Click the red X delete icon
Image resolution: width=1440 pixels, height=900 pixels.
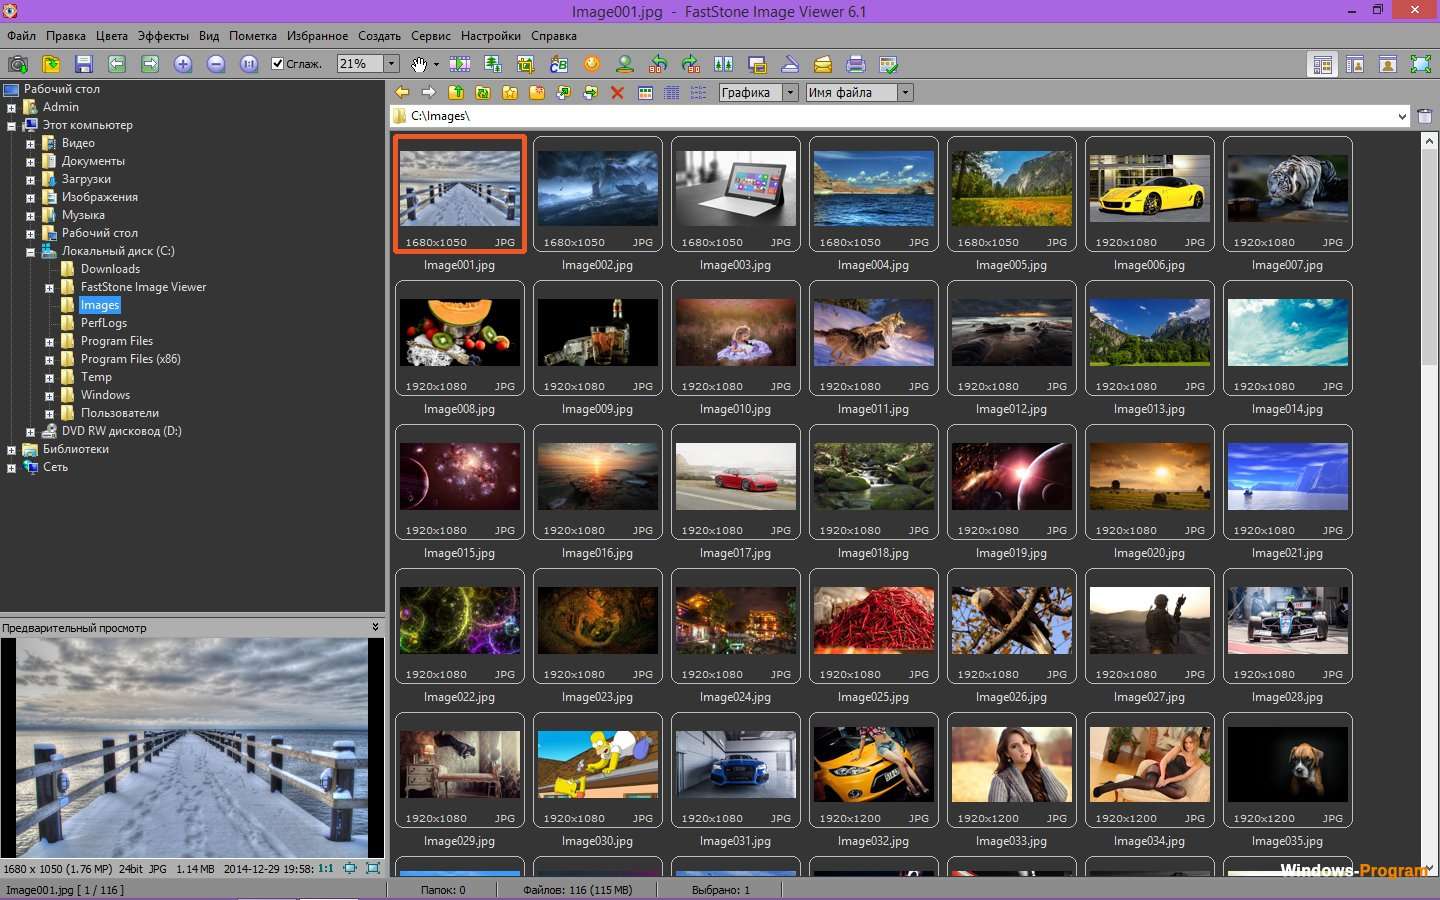617,92
